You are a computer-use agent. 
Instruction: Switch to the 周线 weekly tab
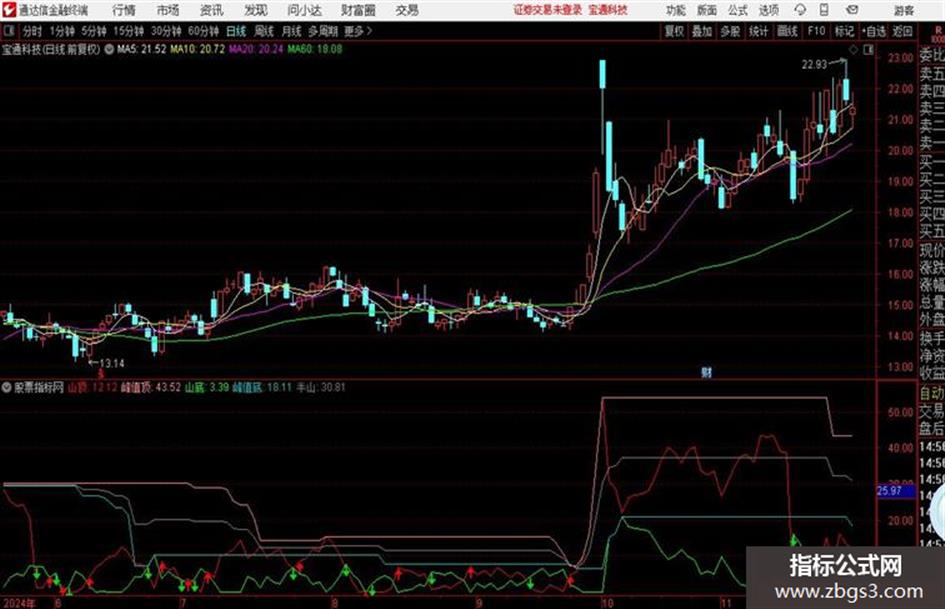pos(264,31)
